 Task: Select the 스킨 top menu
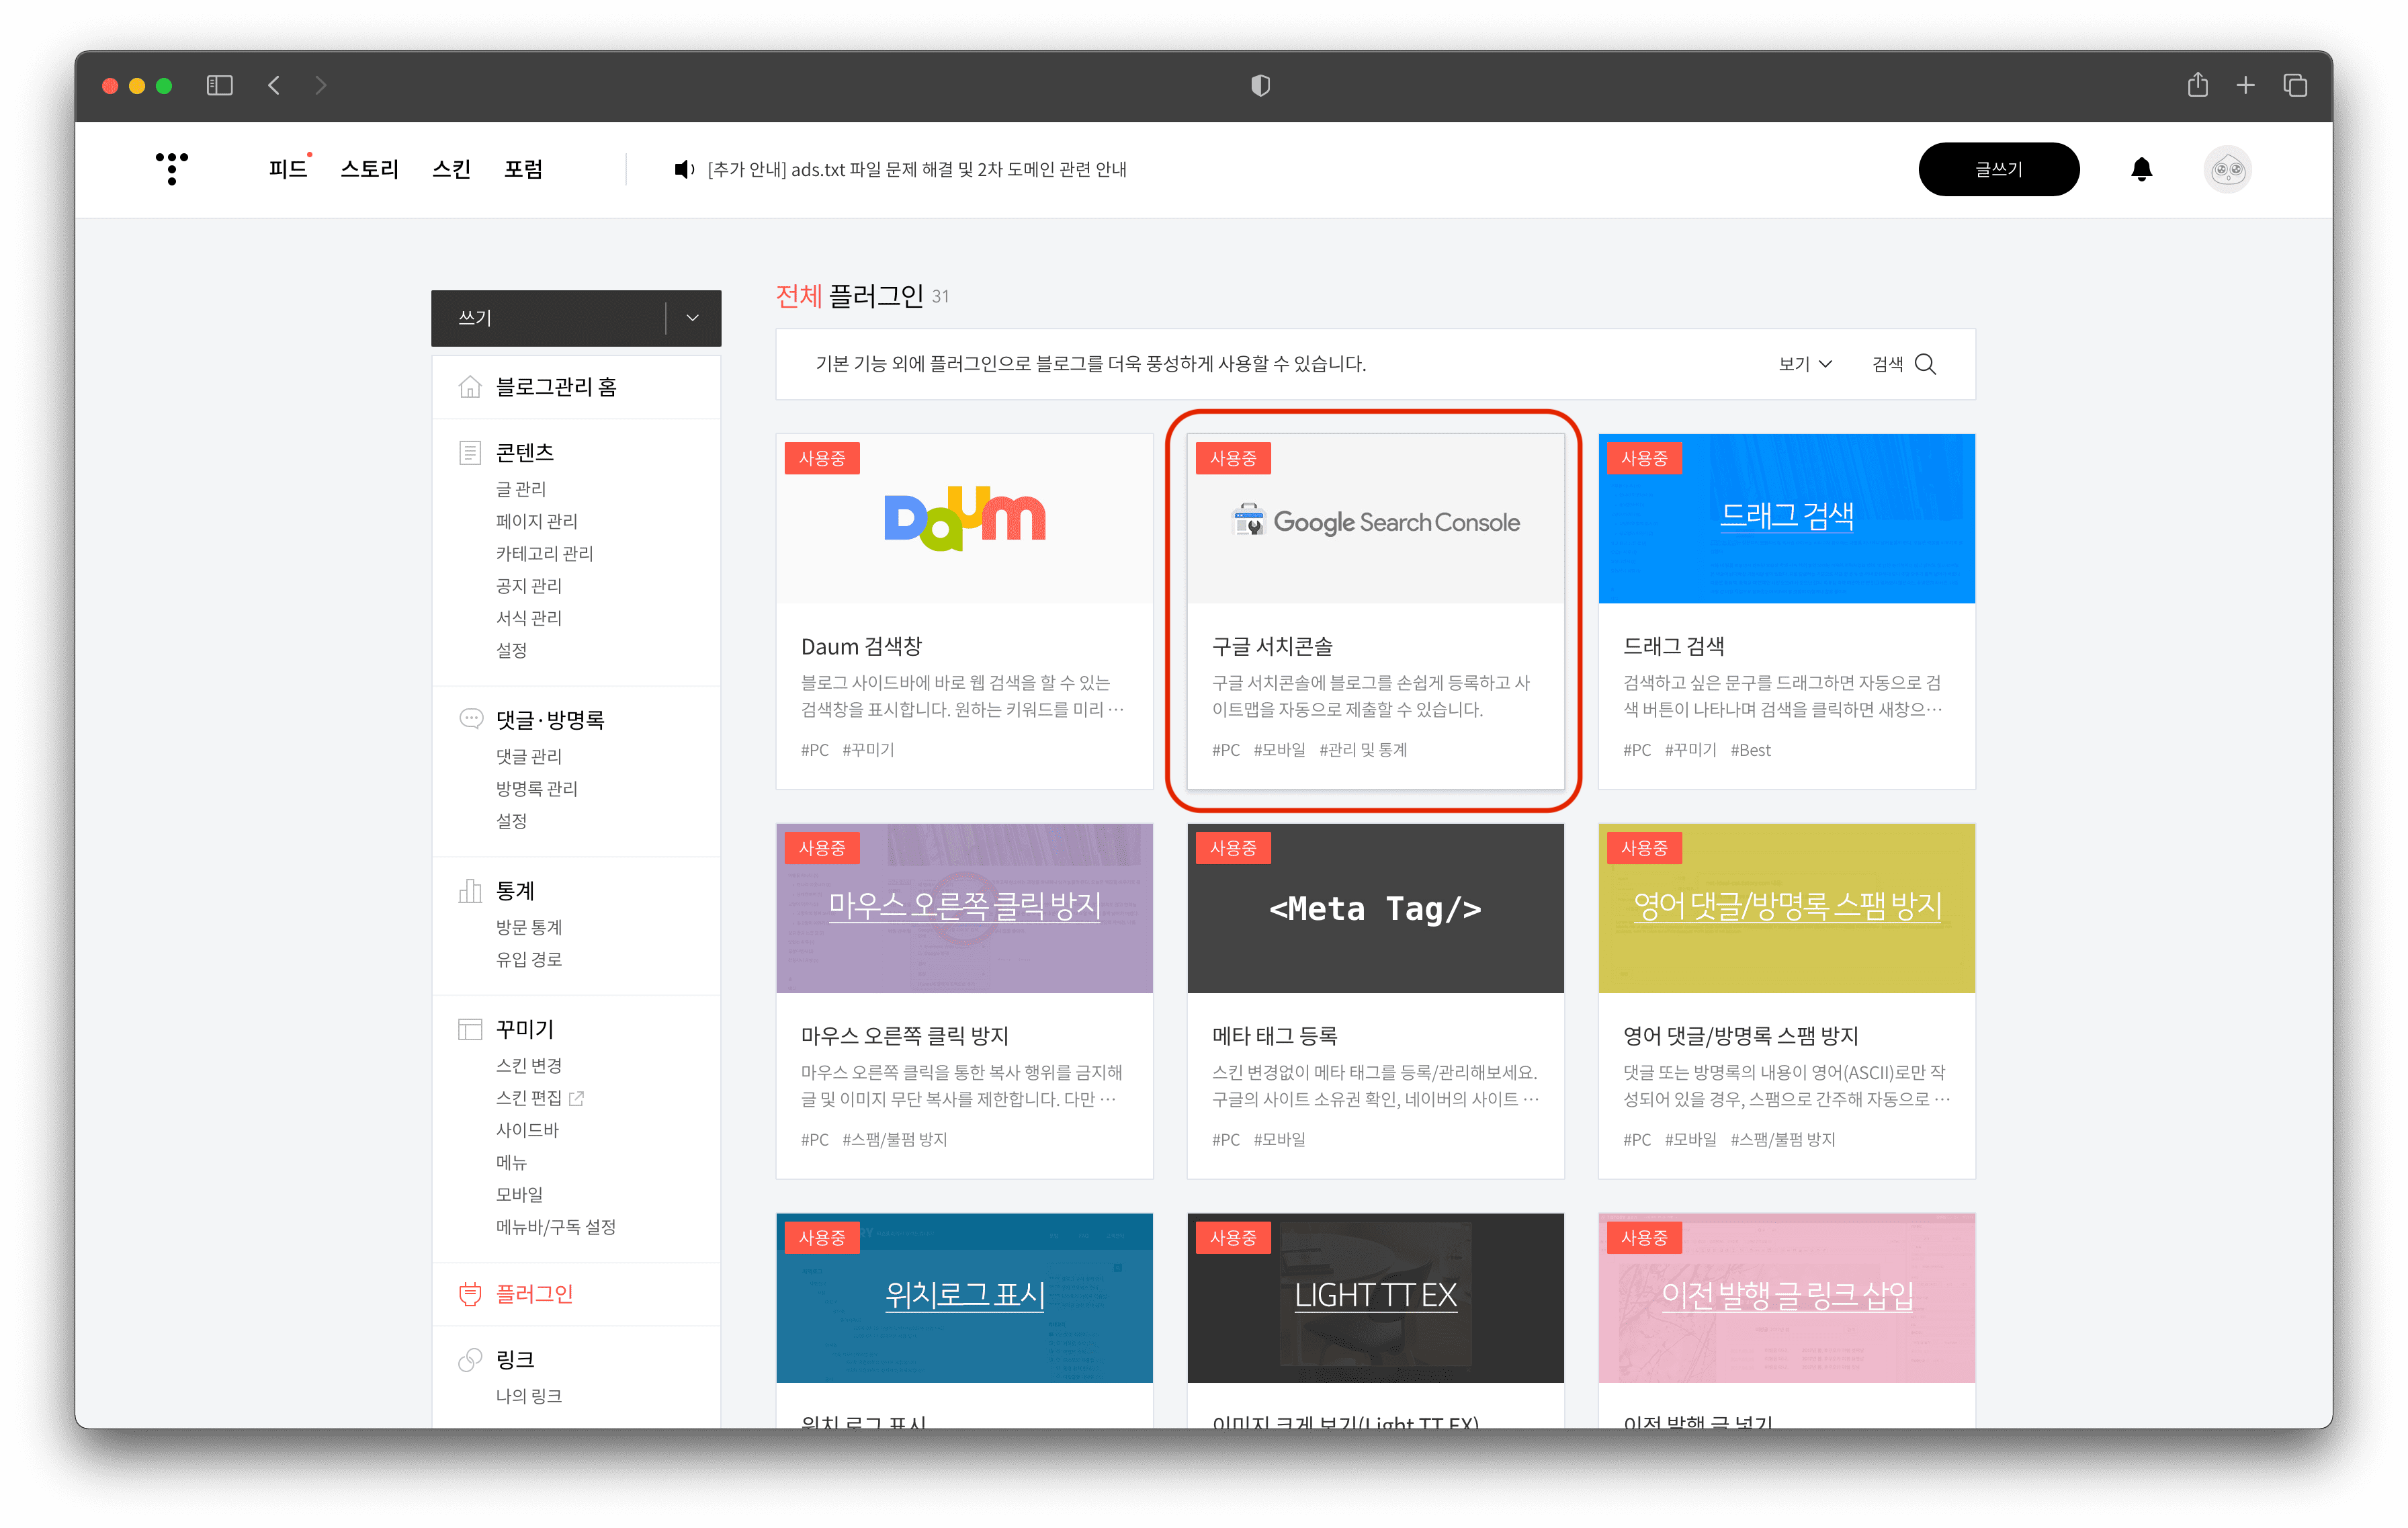tap(451, 169)
